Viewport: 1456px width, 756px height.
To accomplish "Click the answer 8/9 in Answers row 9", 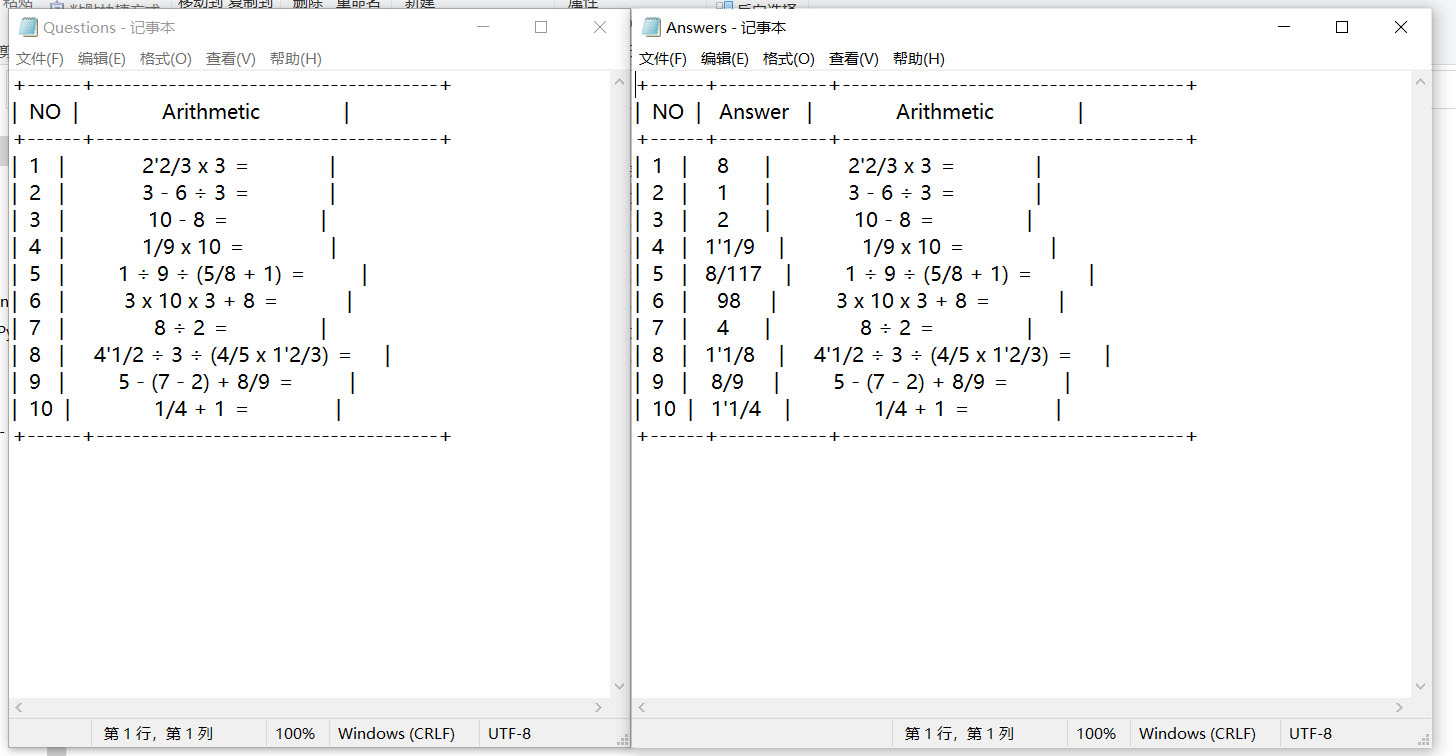I will (728, 382).
